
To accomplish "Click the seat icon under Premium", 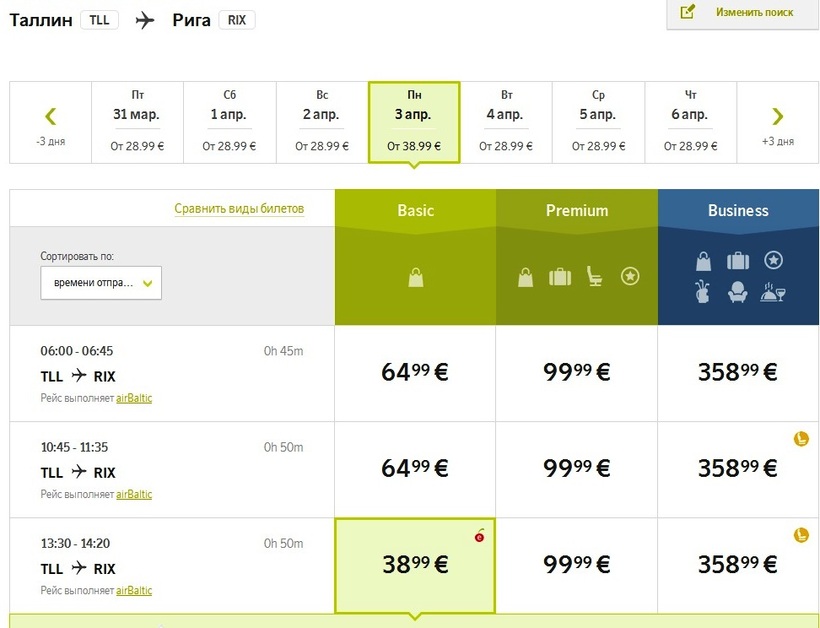I will [x=595, y=277].
